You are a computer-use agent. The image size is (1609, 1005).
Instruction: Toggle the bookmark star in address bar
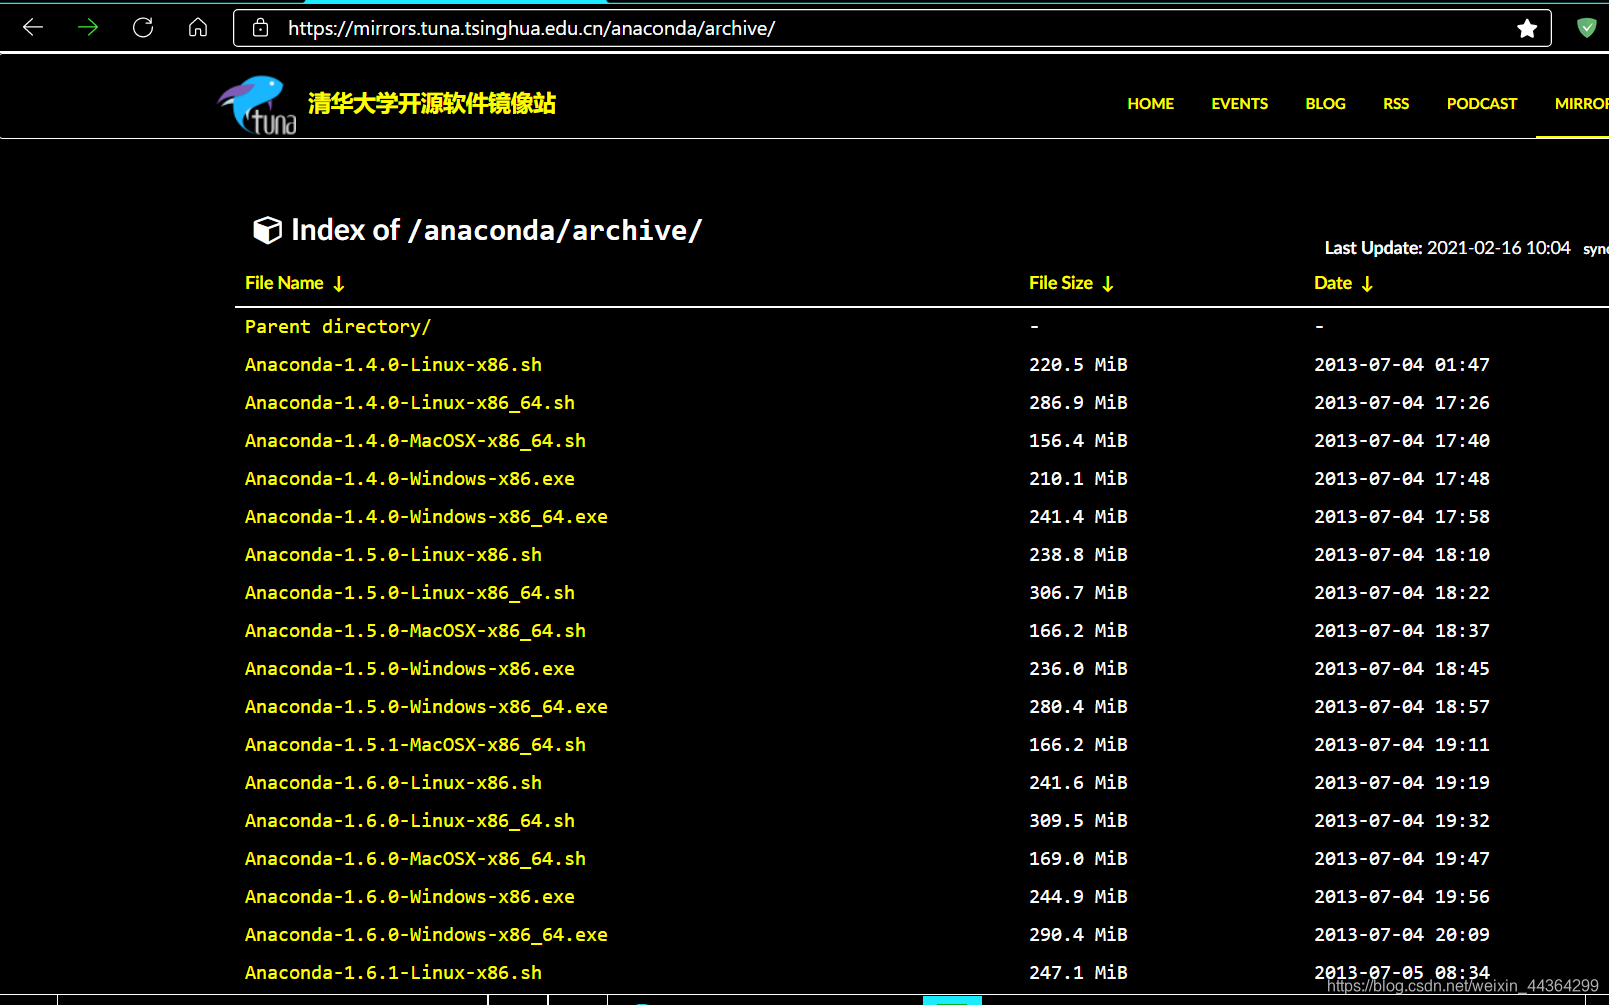click(1527, 28)
